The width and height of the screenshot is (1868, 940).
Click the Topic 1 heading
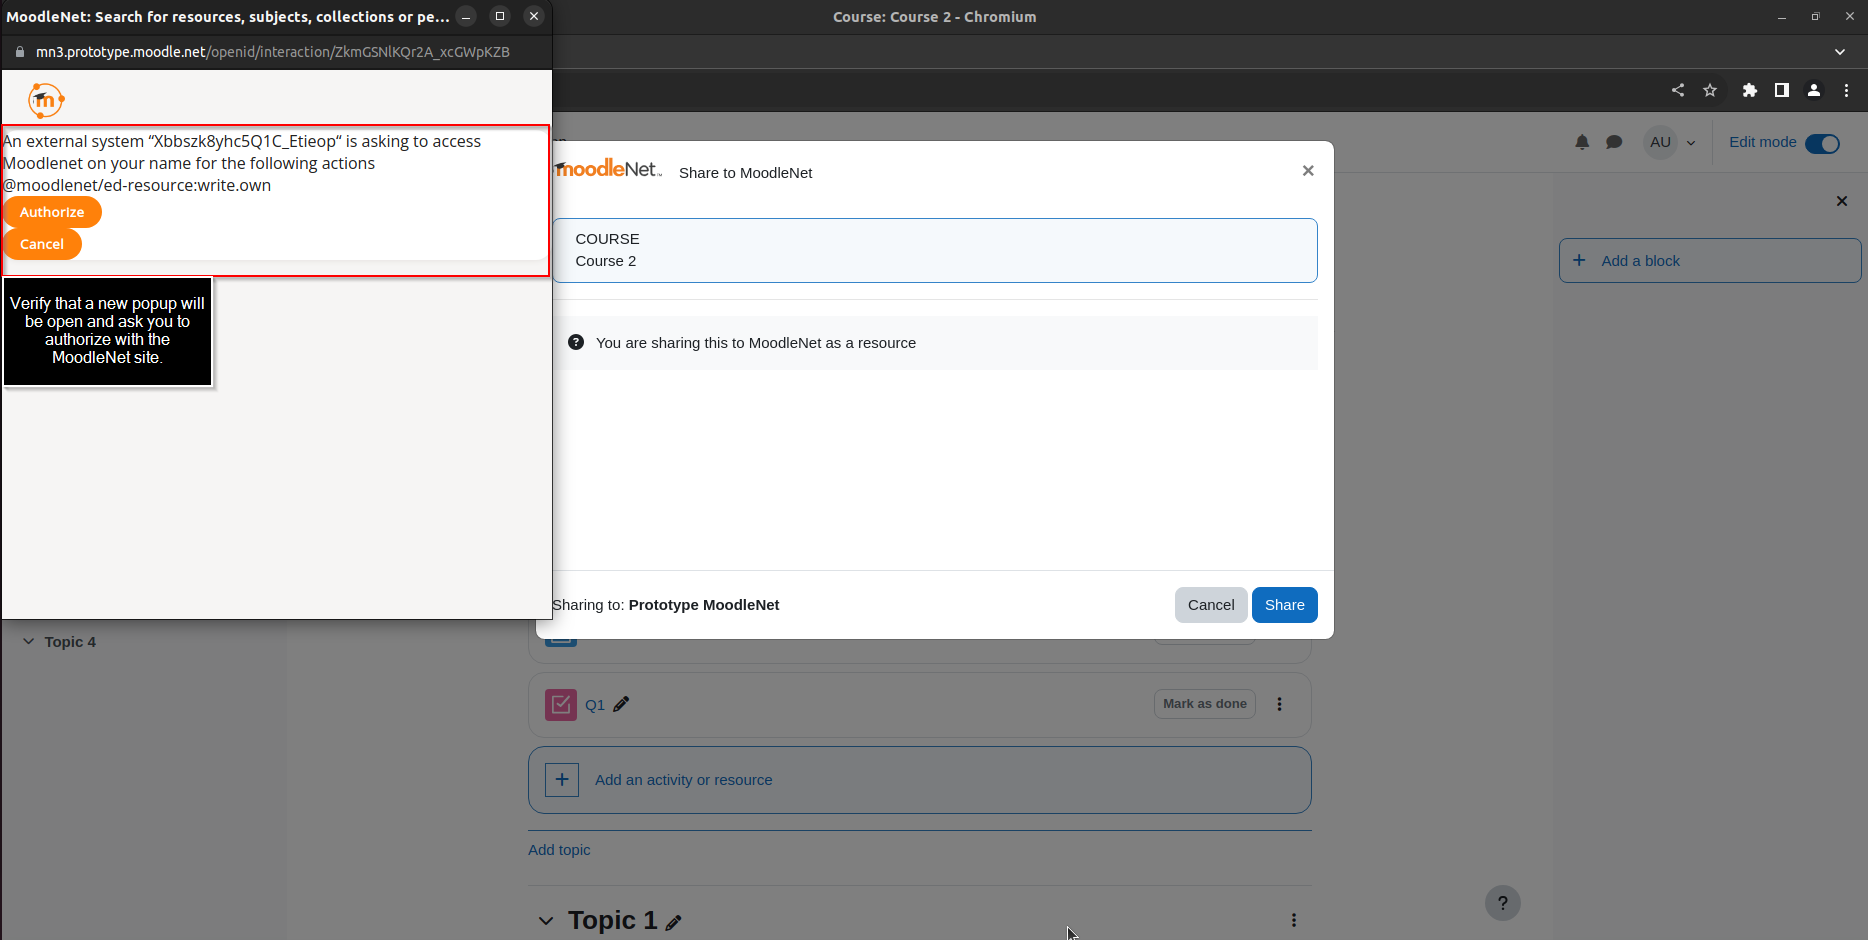point(613,920)
